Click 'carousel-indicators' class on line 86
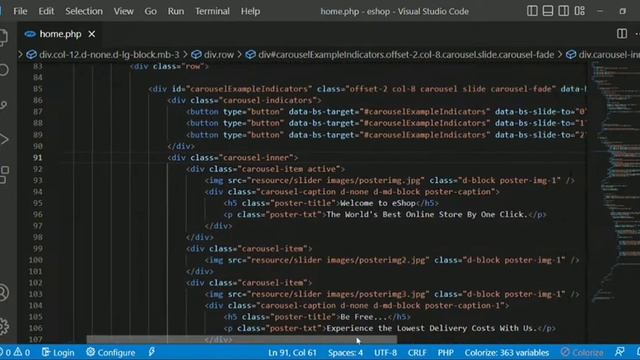The width and height of the screenshot is (640, 360). (268, 100)
